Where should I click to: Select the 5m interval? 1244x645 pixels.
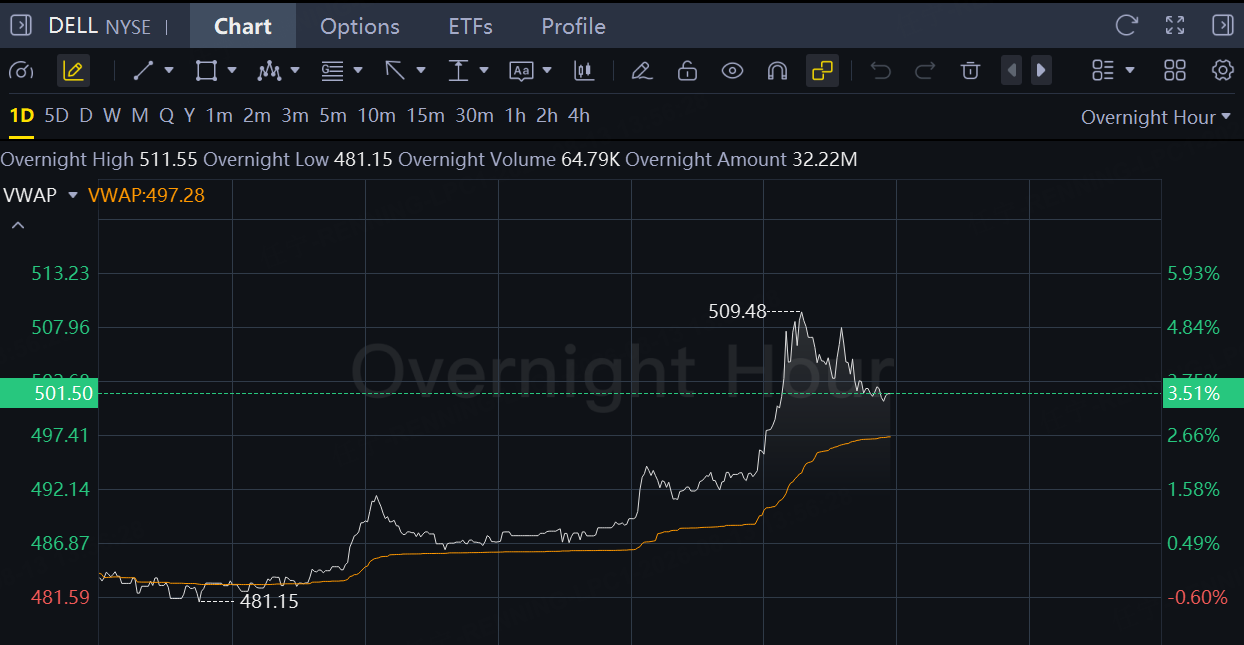pos(333,116)
